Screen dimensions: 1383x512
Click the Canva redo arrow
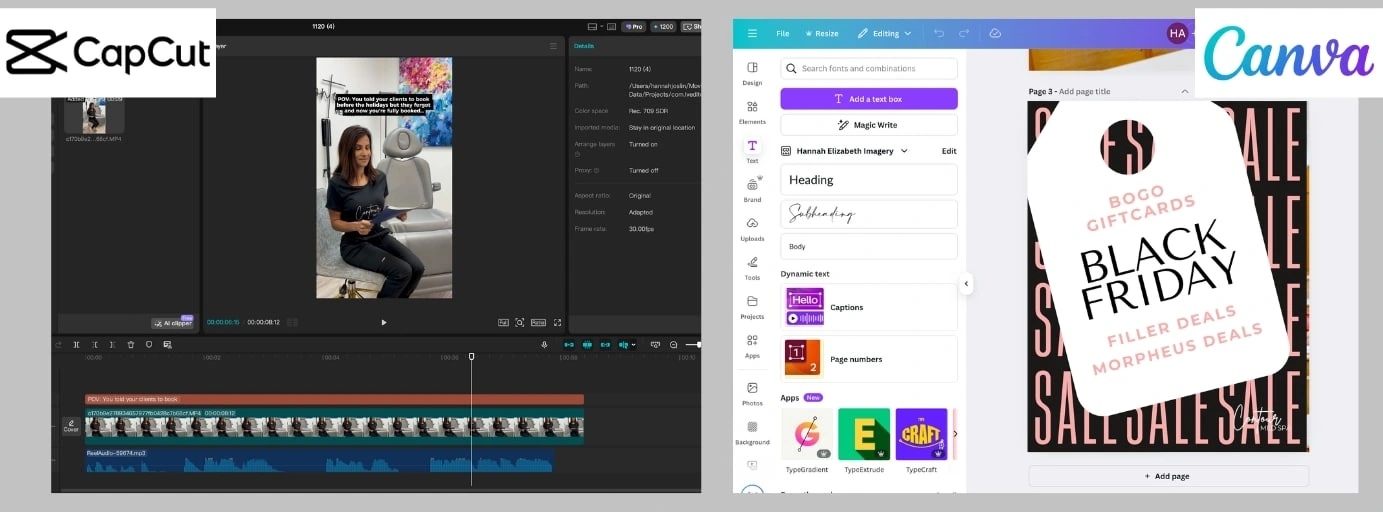pyautogui.click(x=964, y=33)
